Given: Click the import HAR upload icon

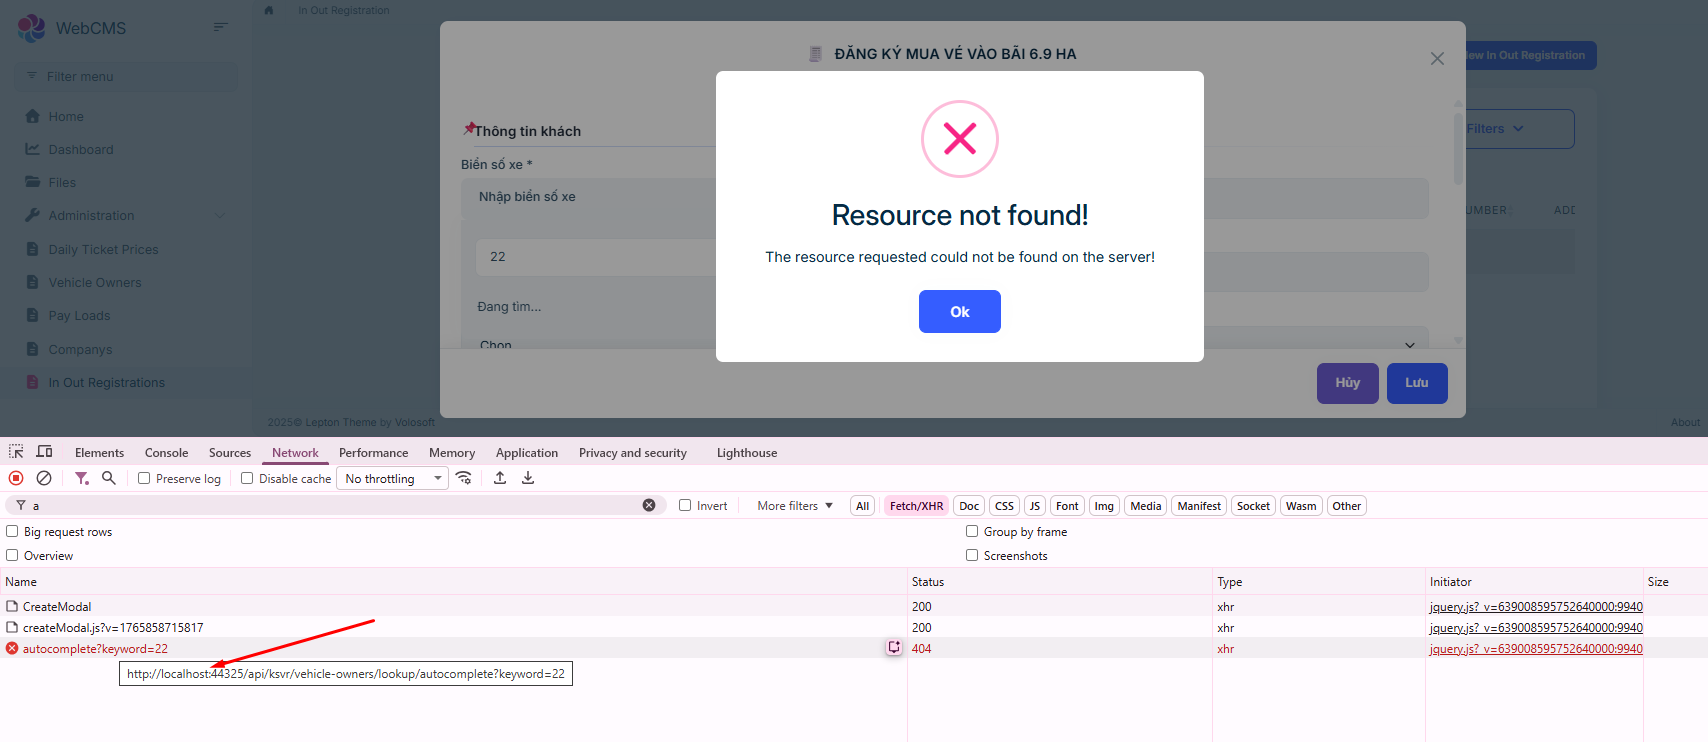Looking at the screenshot, I should (x=500, y=479).
